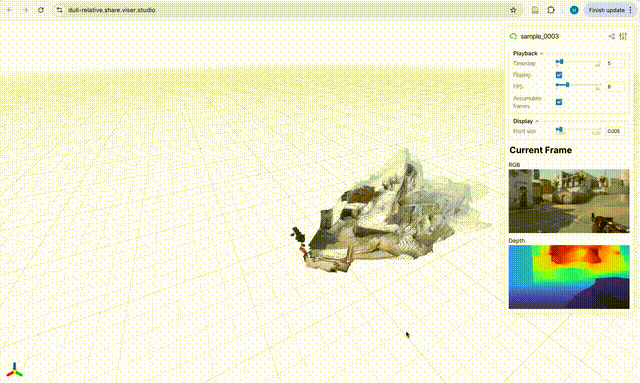The height and width of the screenshot is (383, 640).
Task: Go back with the browser back arrow
Action: pyautogui.click(x=10, y=10)
